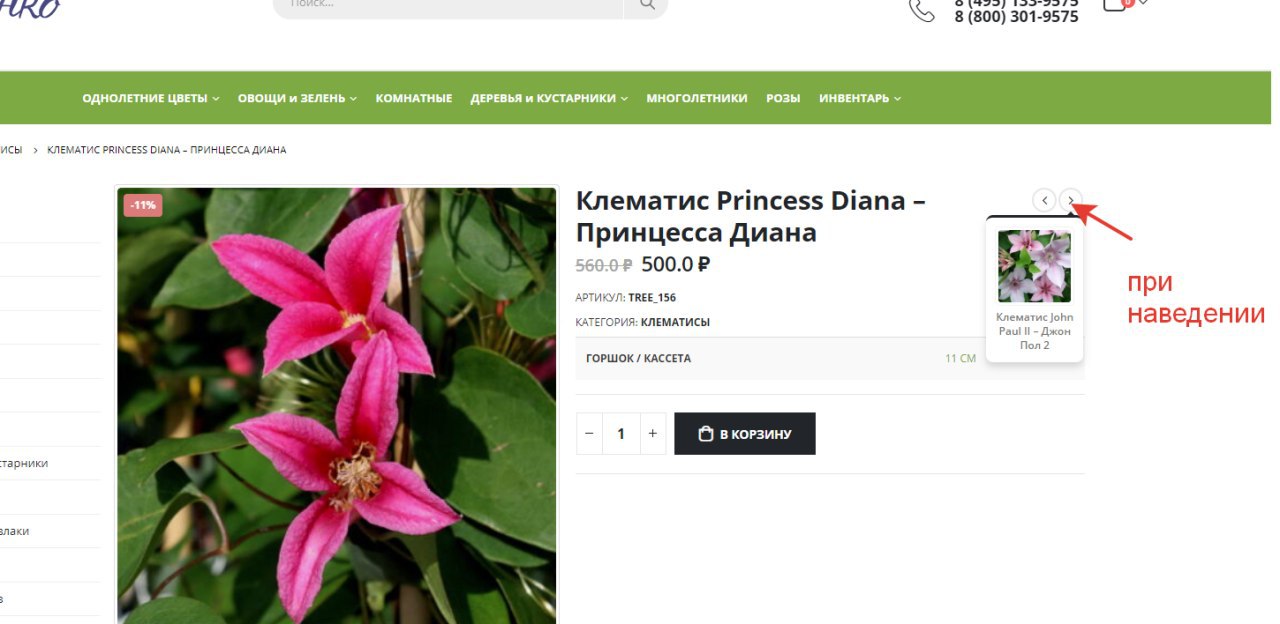Go to previous product arrow
This screenshot has width=1280, height=624.
[x=1044, y=200]
